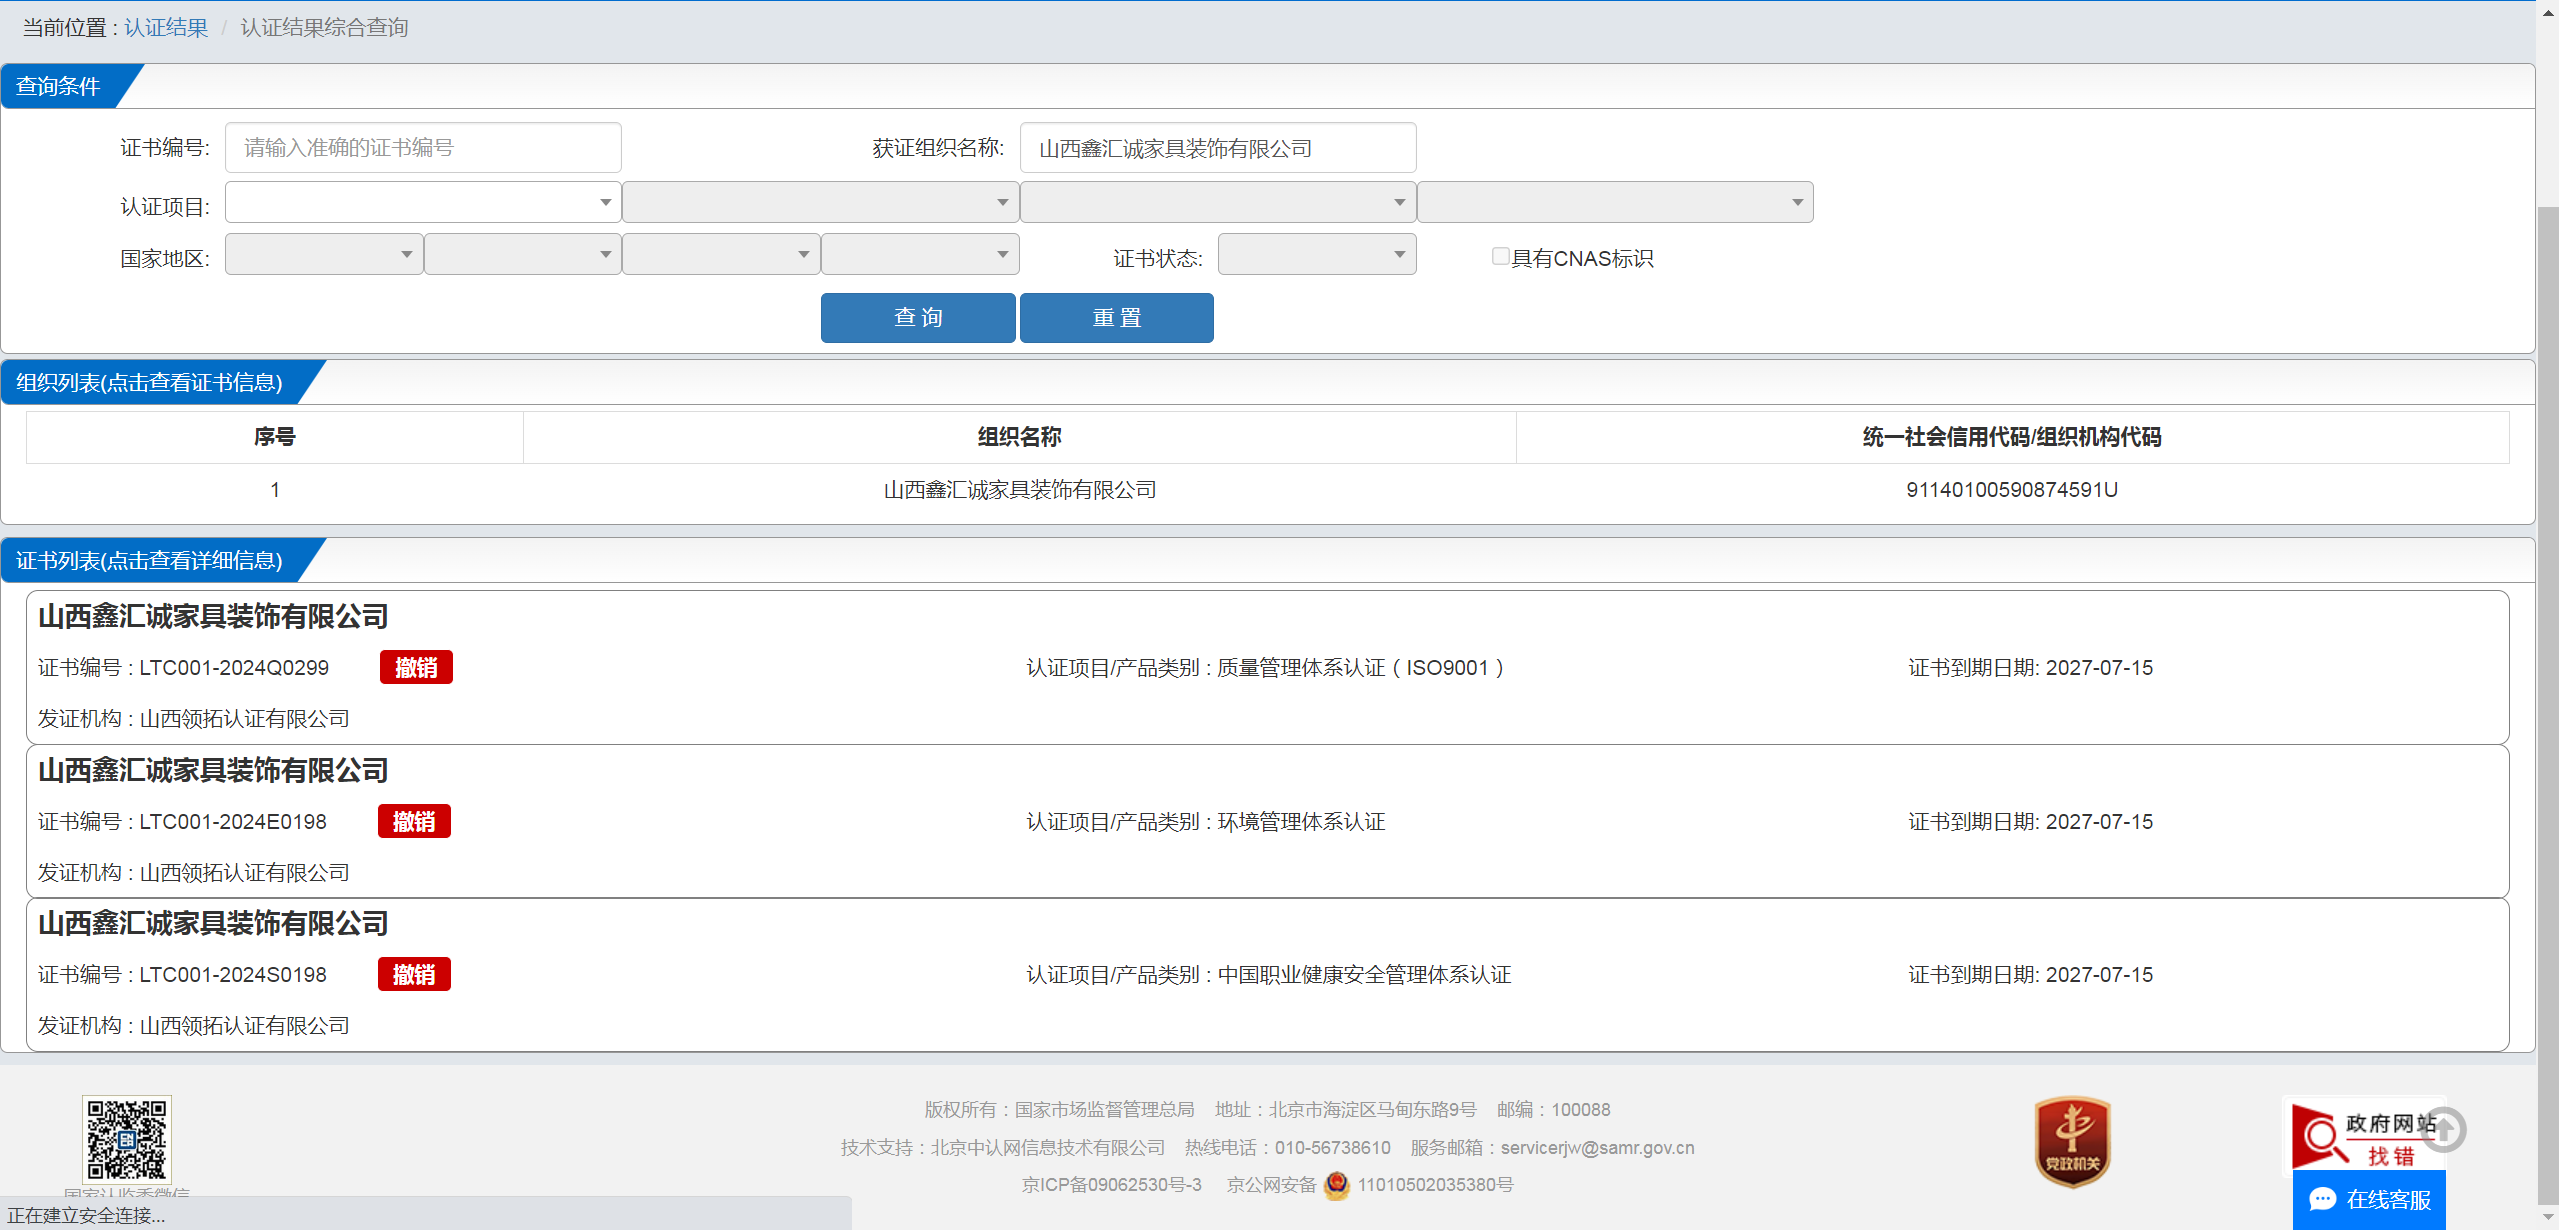Select organization row 山西鑫汇诚家具装饰有限公司 in table

click(x=1019, y=490)
